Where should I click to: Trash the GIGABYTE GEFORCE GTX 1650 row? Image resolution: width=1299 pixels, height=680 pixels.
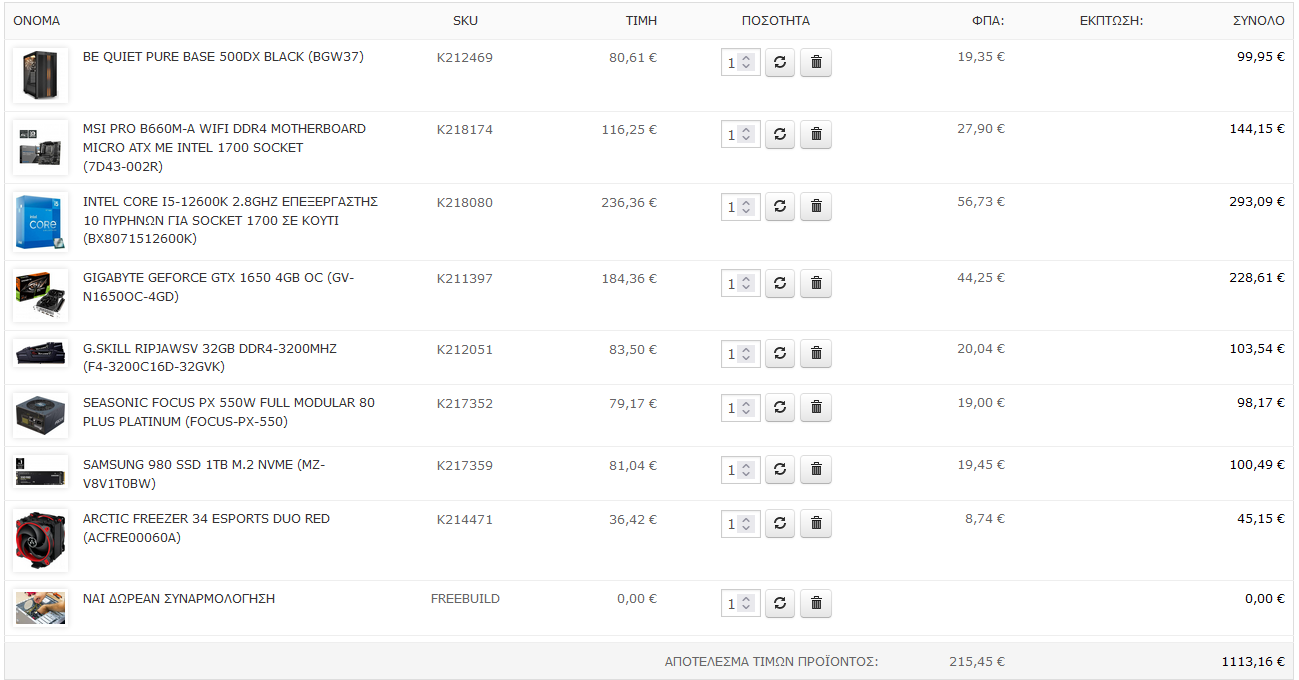pos(816,284)
